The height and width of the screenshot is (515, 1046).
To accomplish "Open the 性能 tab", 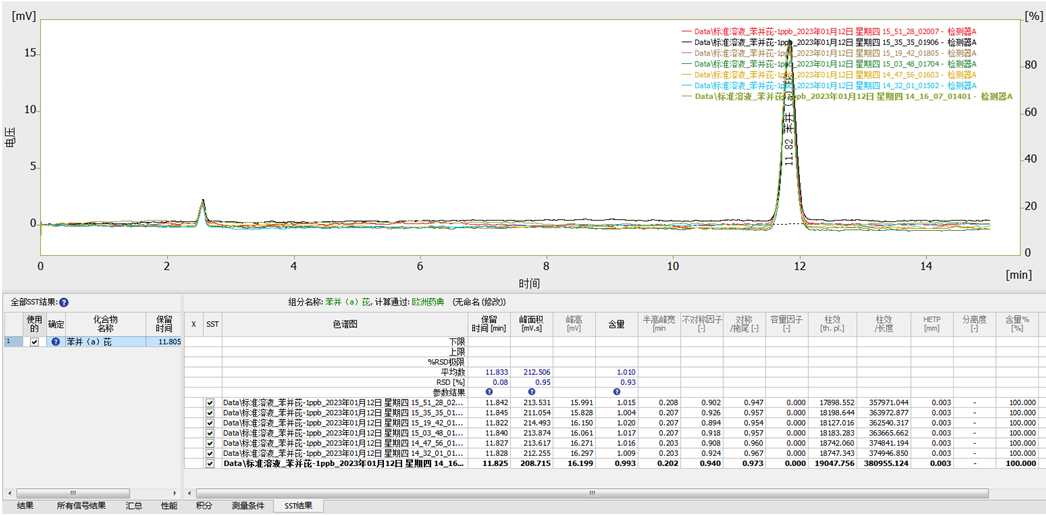I will click(x=169, y=506).
